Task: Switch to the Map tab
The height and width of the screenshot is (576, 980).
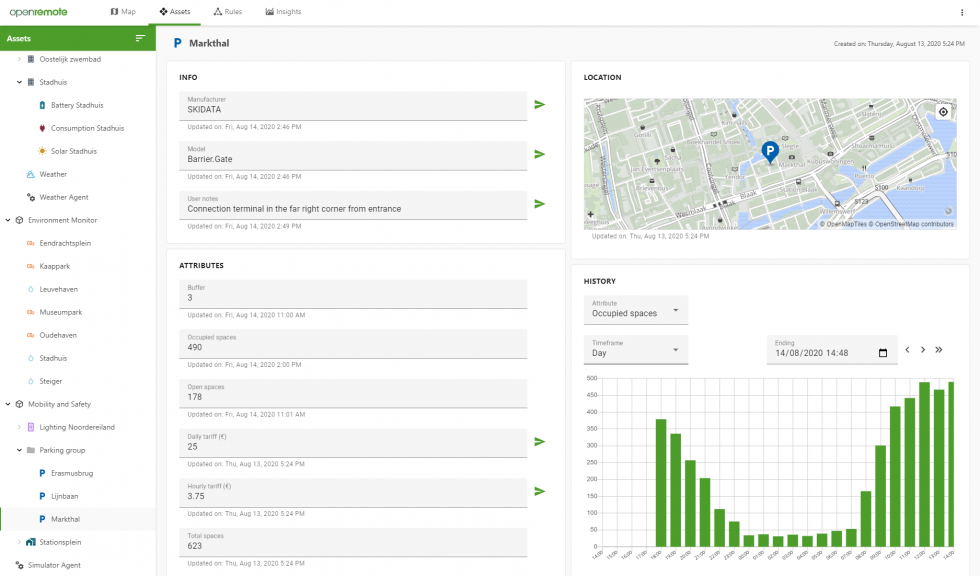Action: [122, 11]
